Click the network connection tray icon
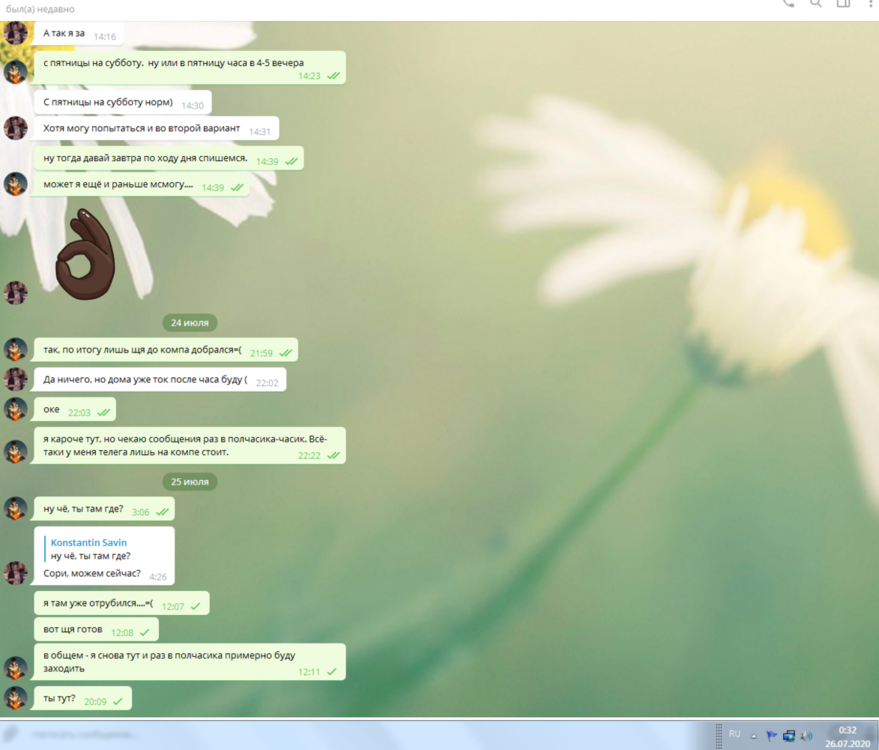 click(x=789, y=735)
